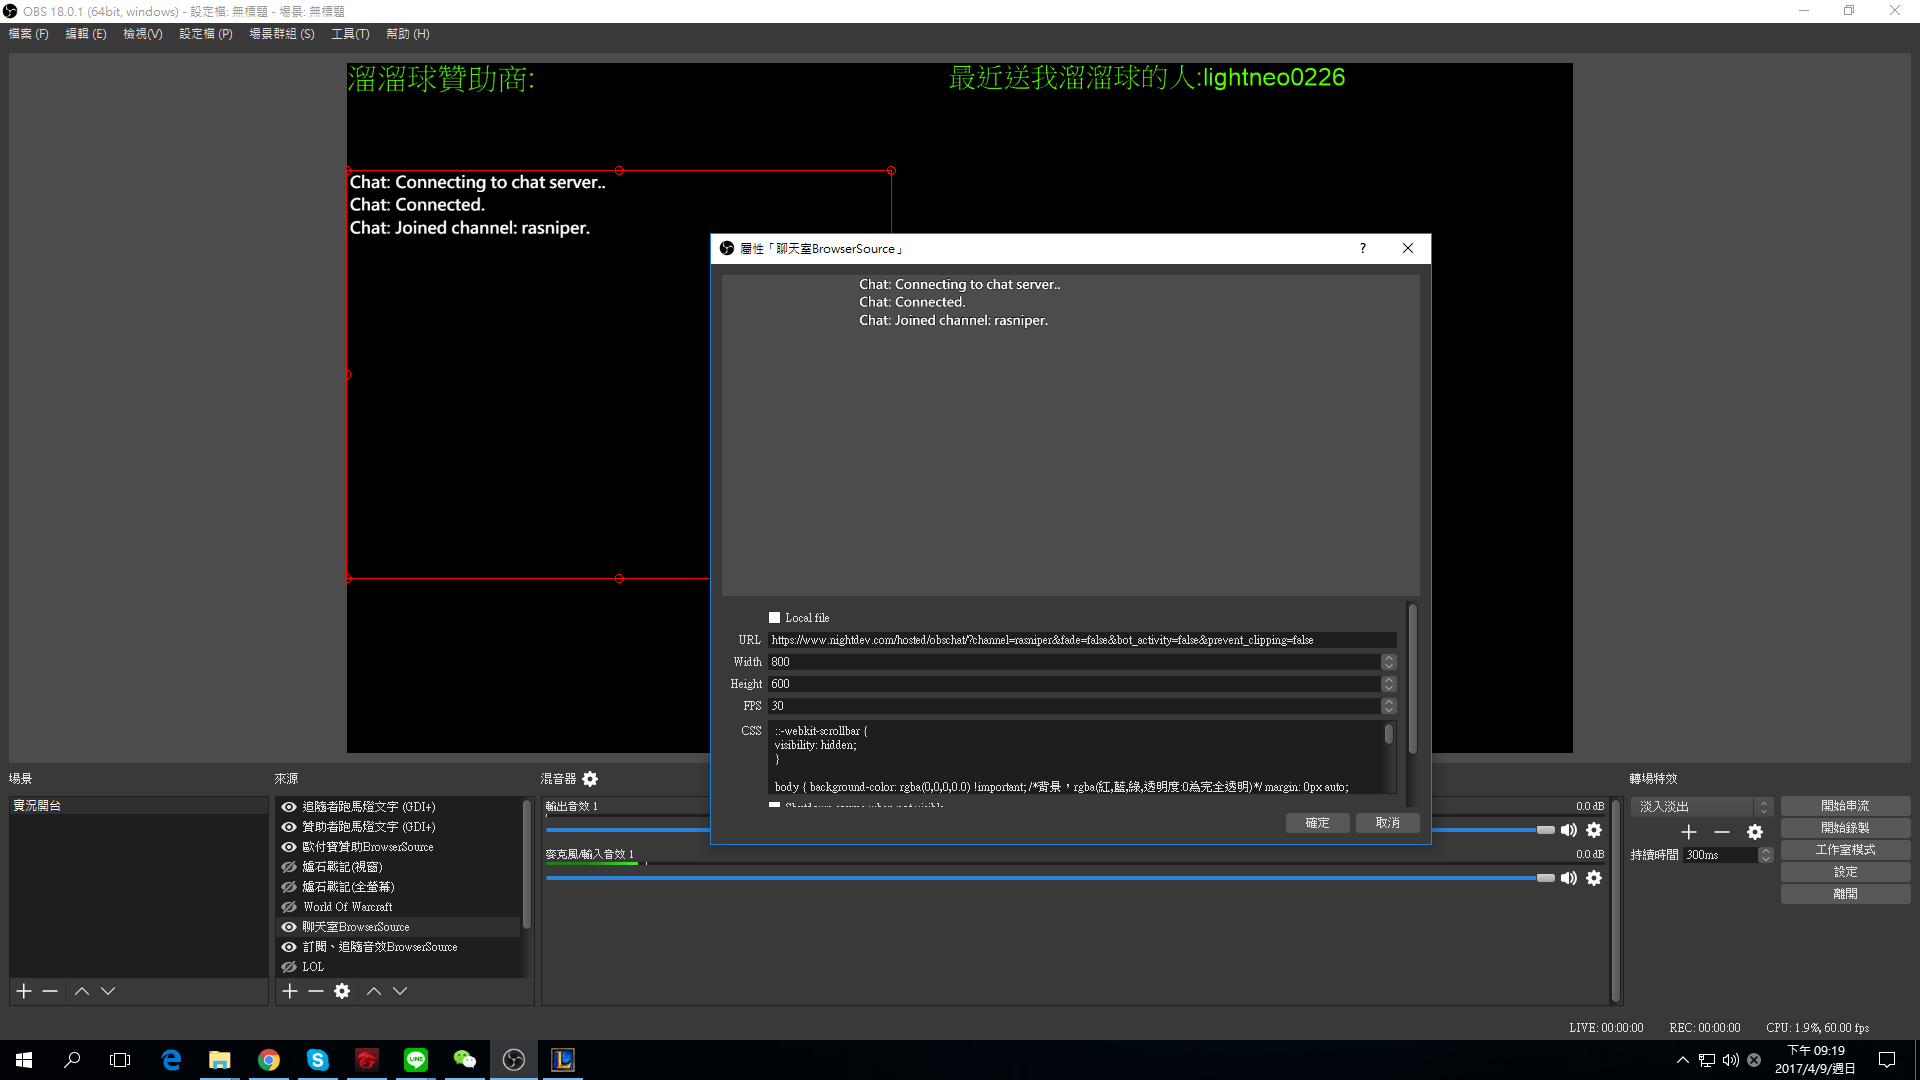Open the 麥克風/輸入音效 1 audio settings gear
Image resolution: width=1920 pixels, height=1080 pixels.
pyautogui.click(x=1594, y=878)
